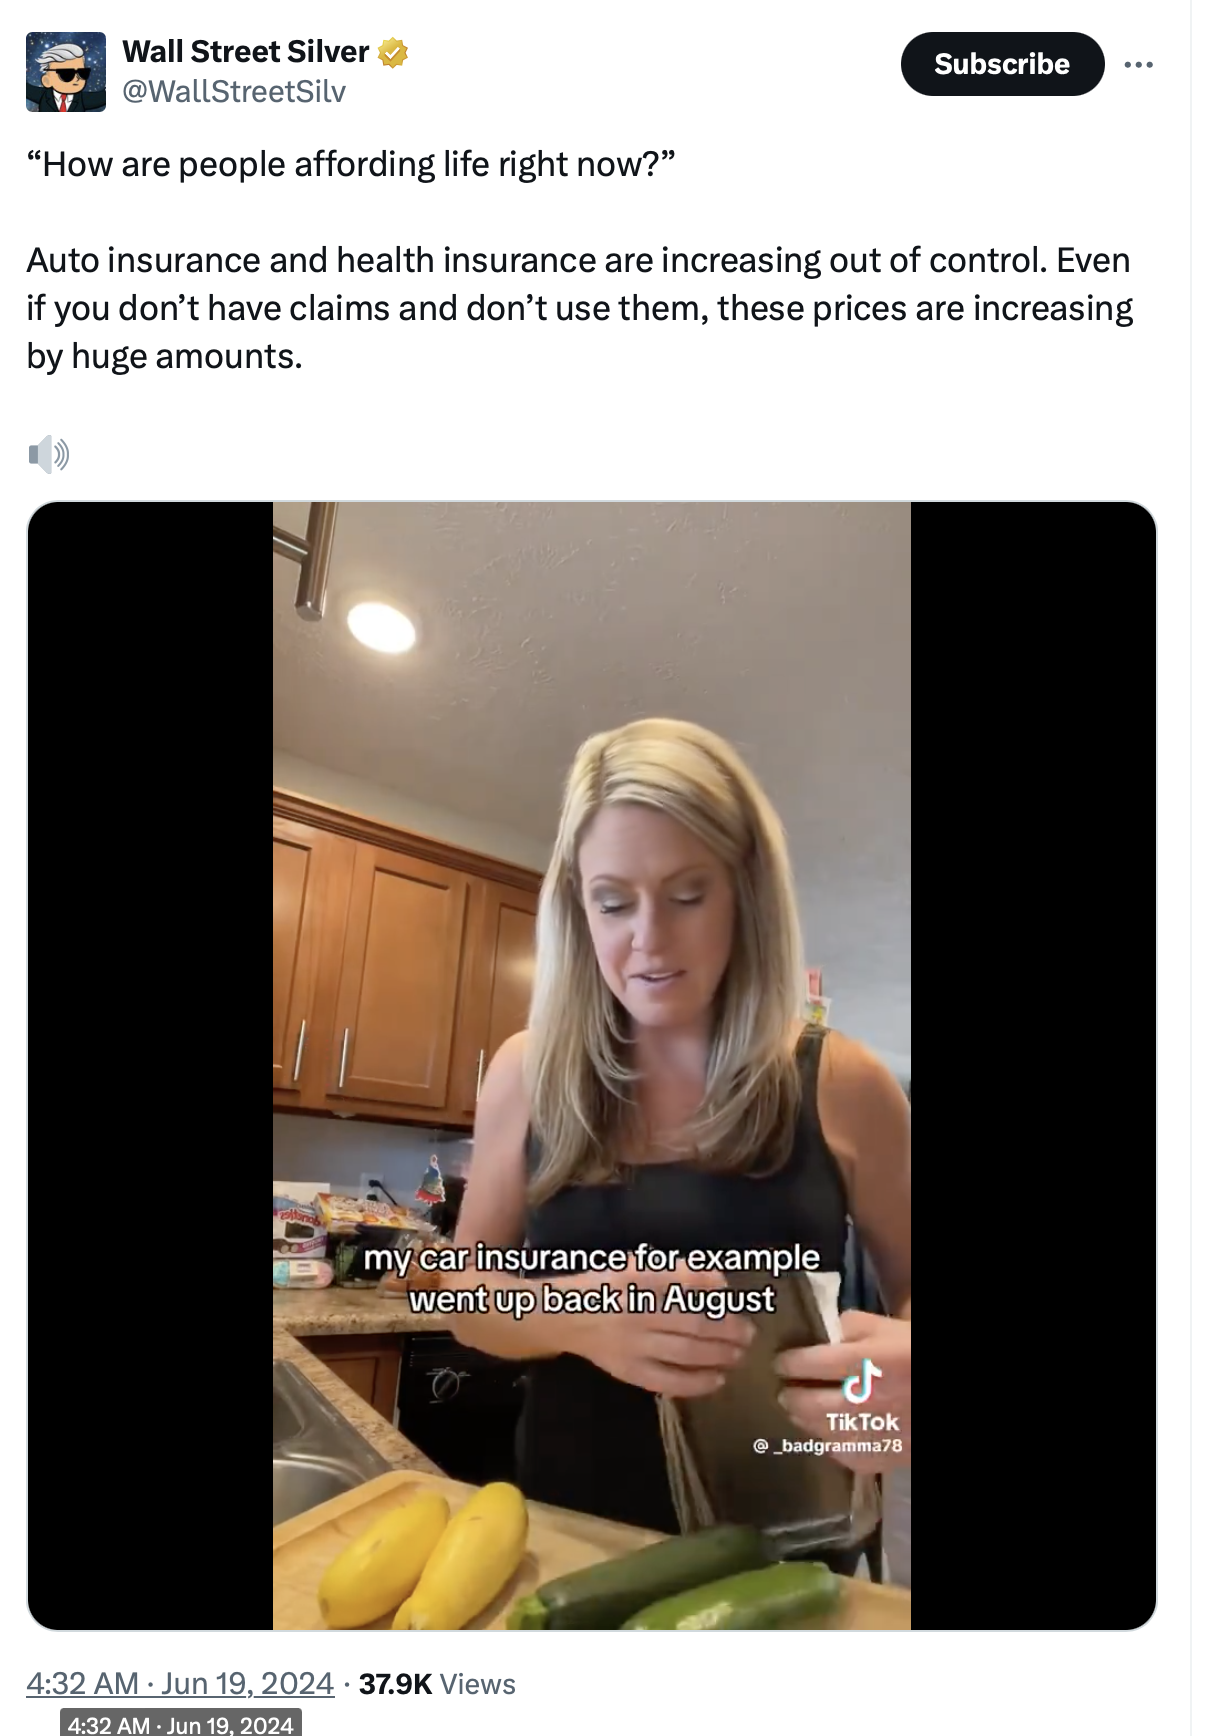Click the yellow squash in the video frame
Image resolution: width=1206 pixels, height=1736 pixels.
click(x=425, y=1556)
